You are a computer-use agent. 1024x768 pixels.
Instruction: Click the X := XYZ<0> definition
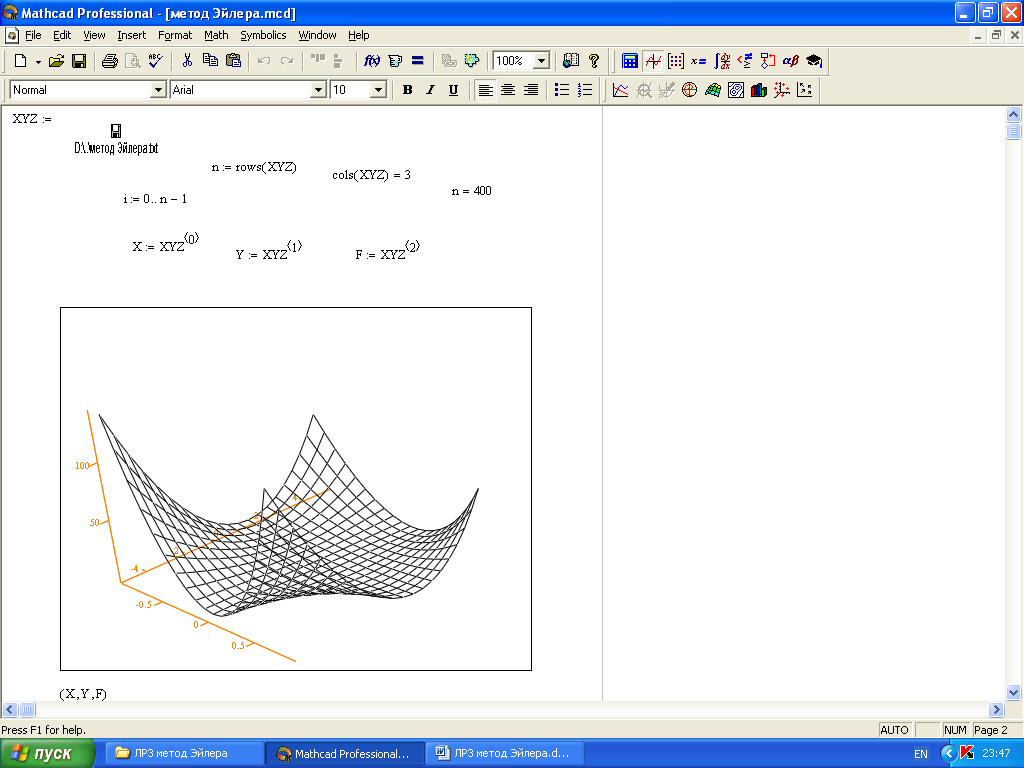pyautogui.click(x=165, y=243)
